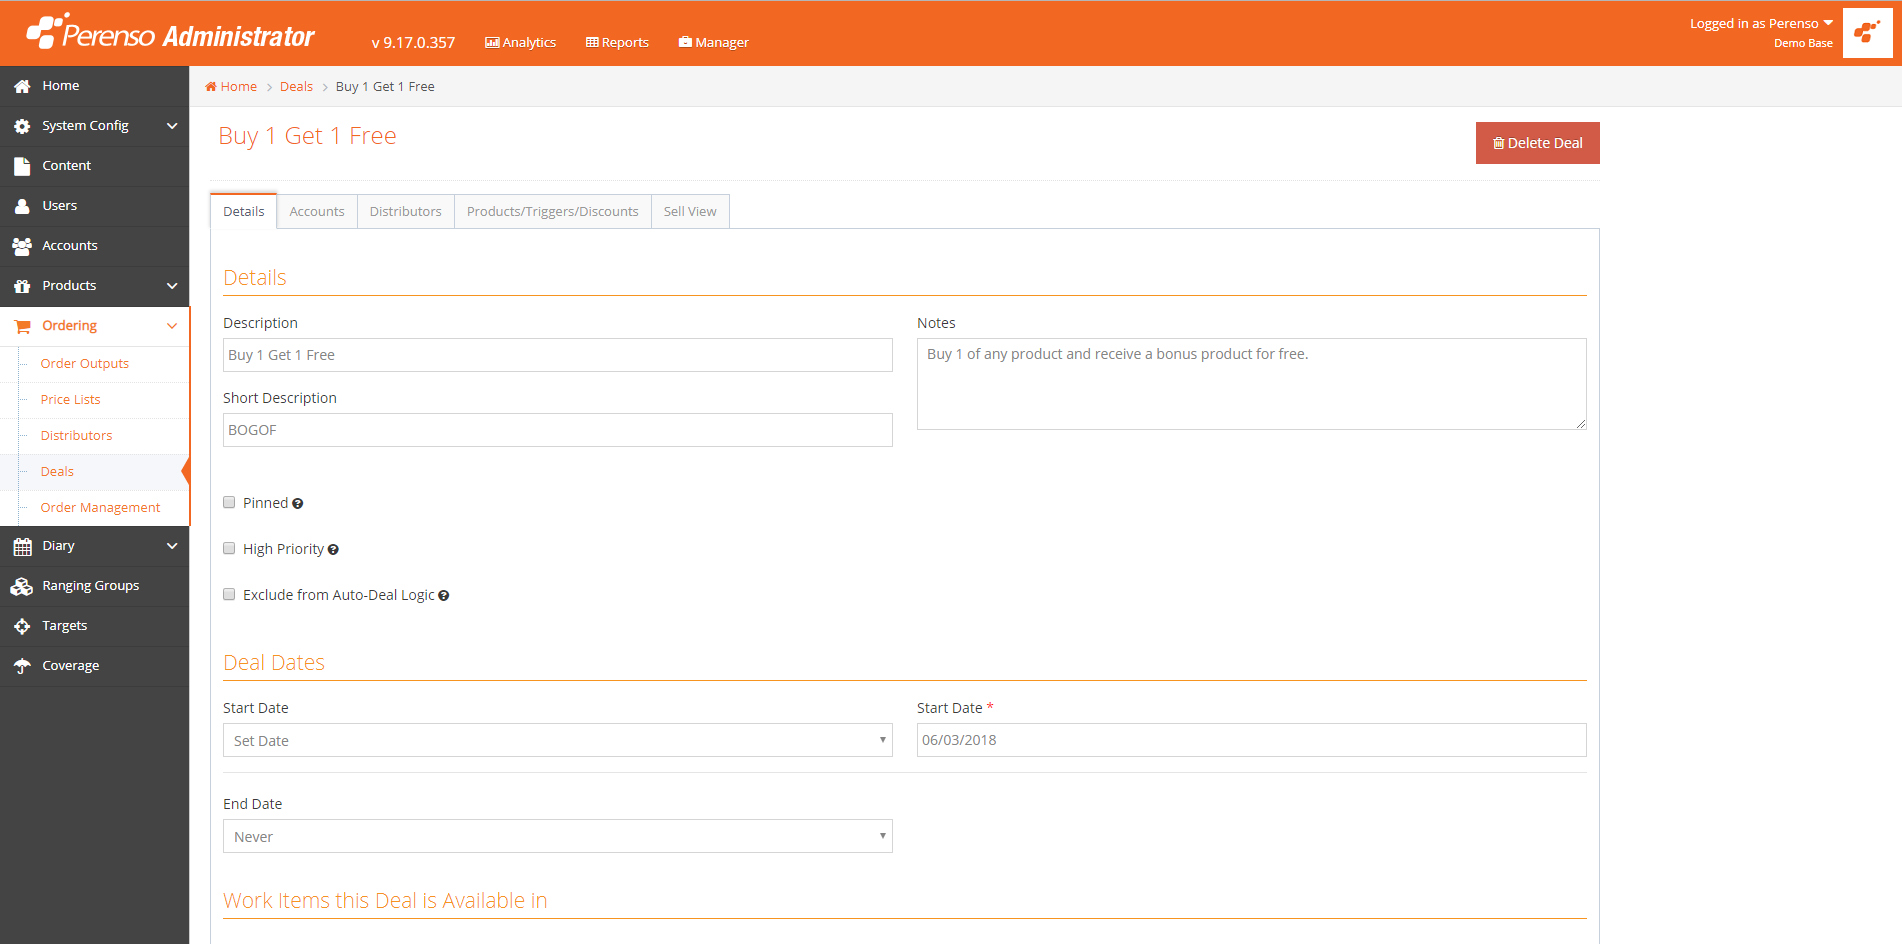This screenshot has height=944, width=1902.
Task: Switch to the Distributors tab
Action: click(x=406, y=211)
